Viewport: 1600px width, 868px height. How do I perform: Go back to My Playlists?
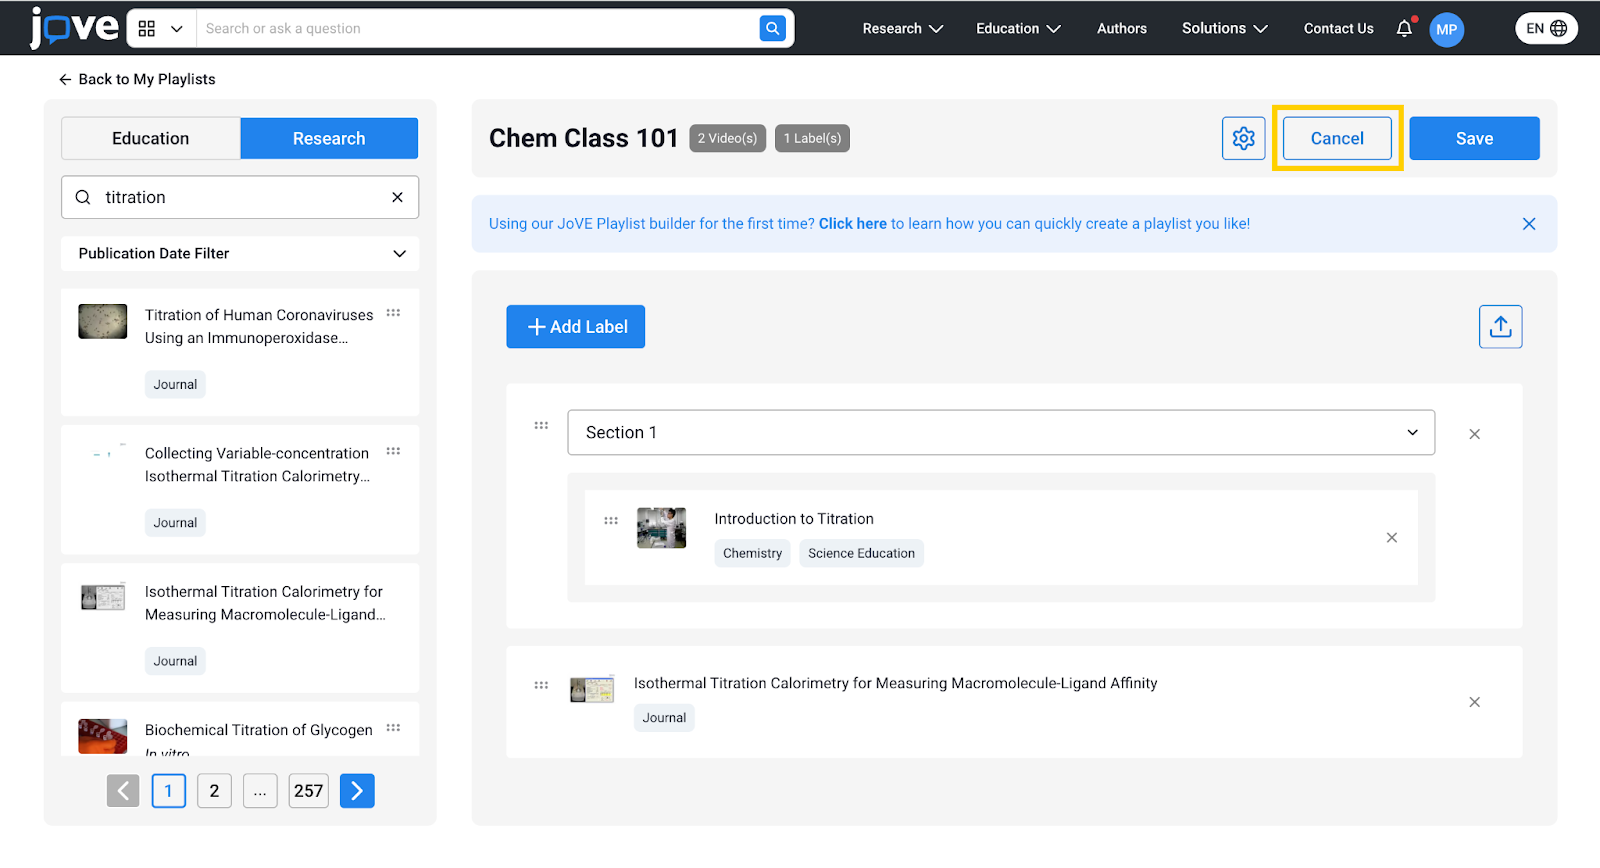(137, 79)
